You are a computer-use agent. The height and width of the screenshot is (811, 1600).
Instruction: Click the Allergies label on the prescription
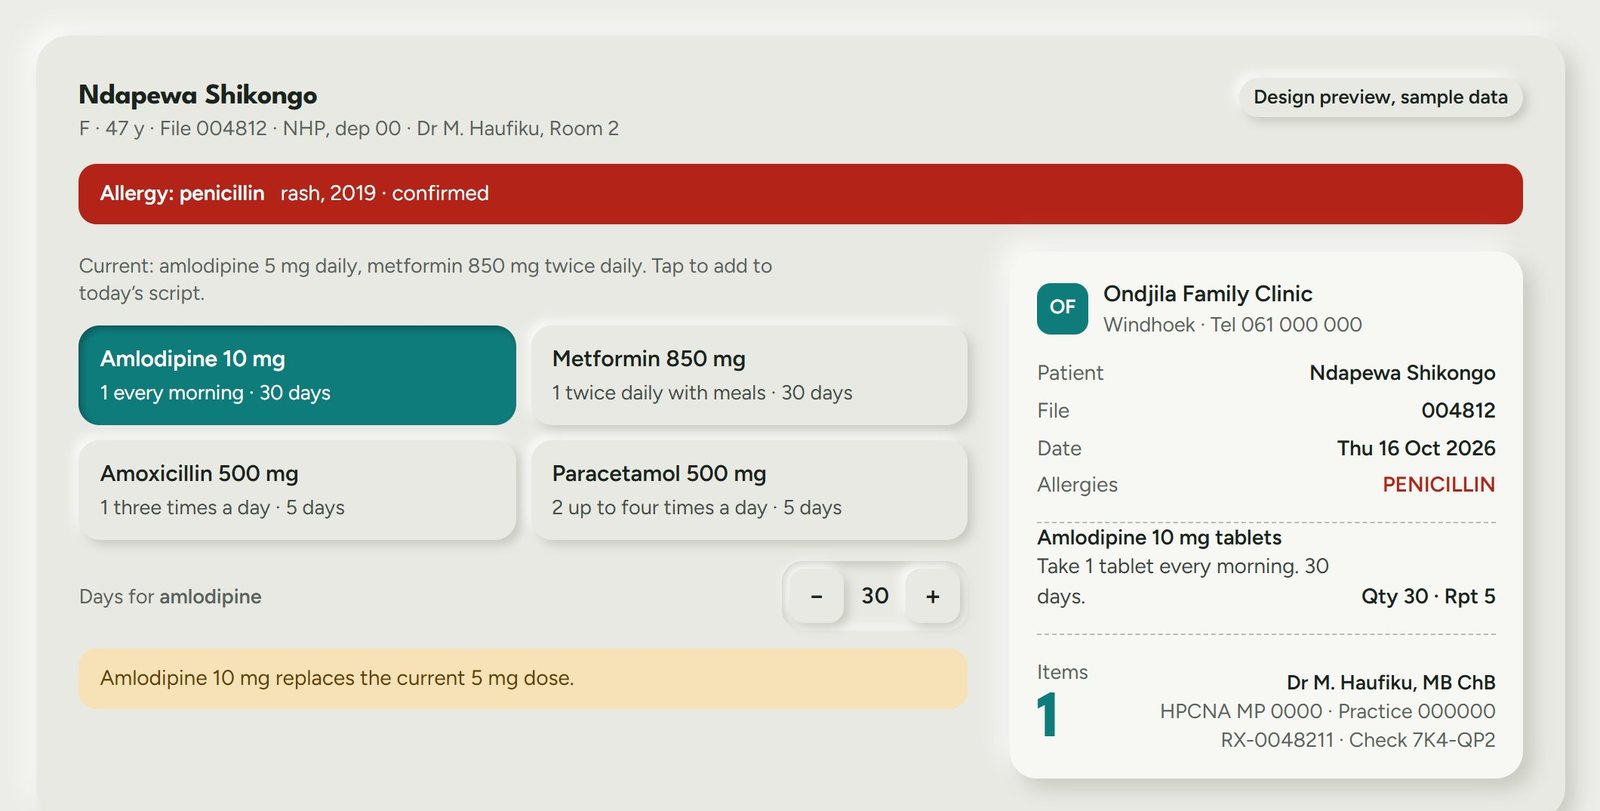1077,485
